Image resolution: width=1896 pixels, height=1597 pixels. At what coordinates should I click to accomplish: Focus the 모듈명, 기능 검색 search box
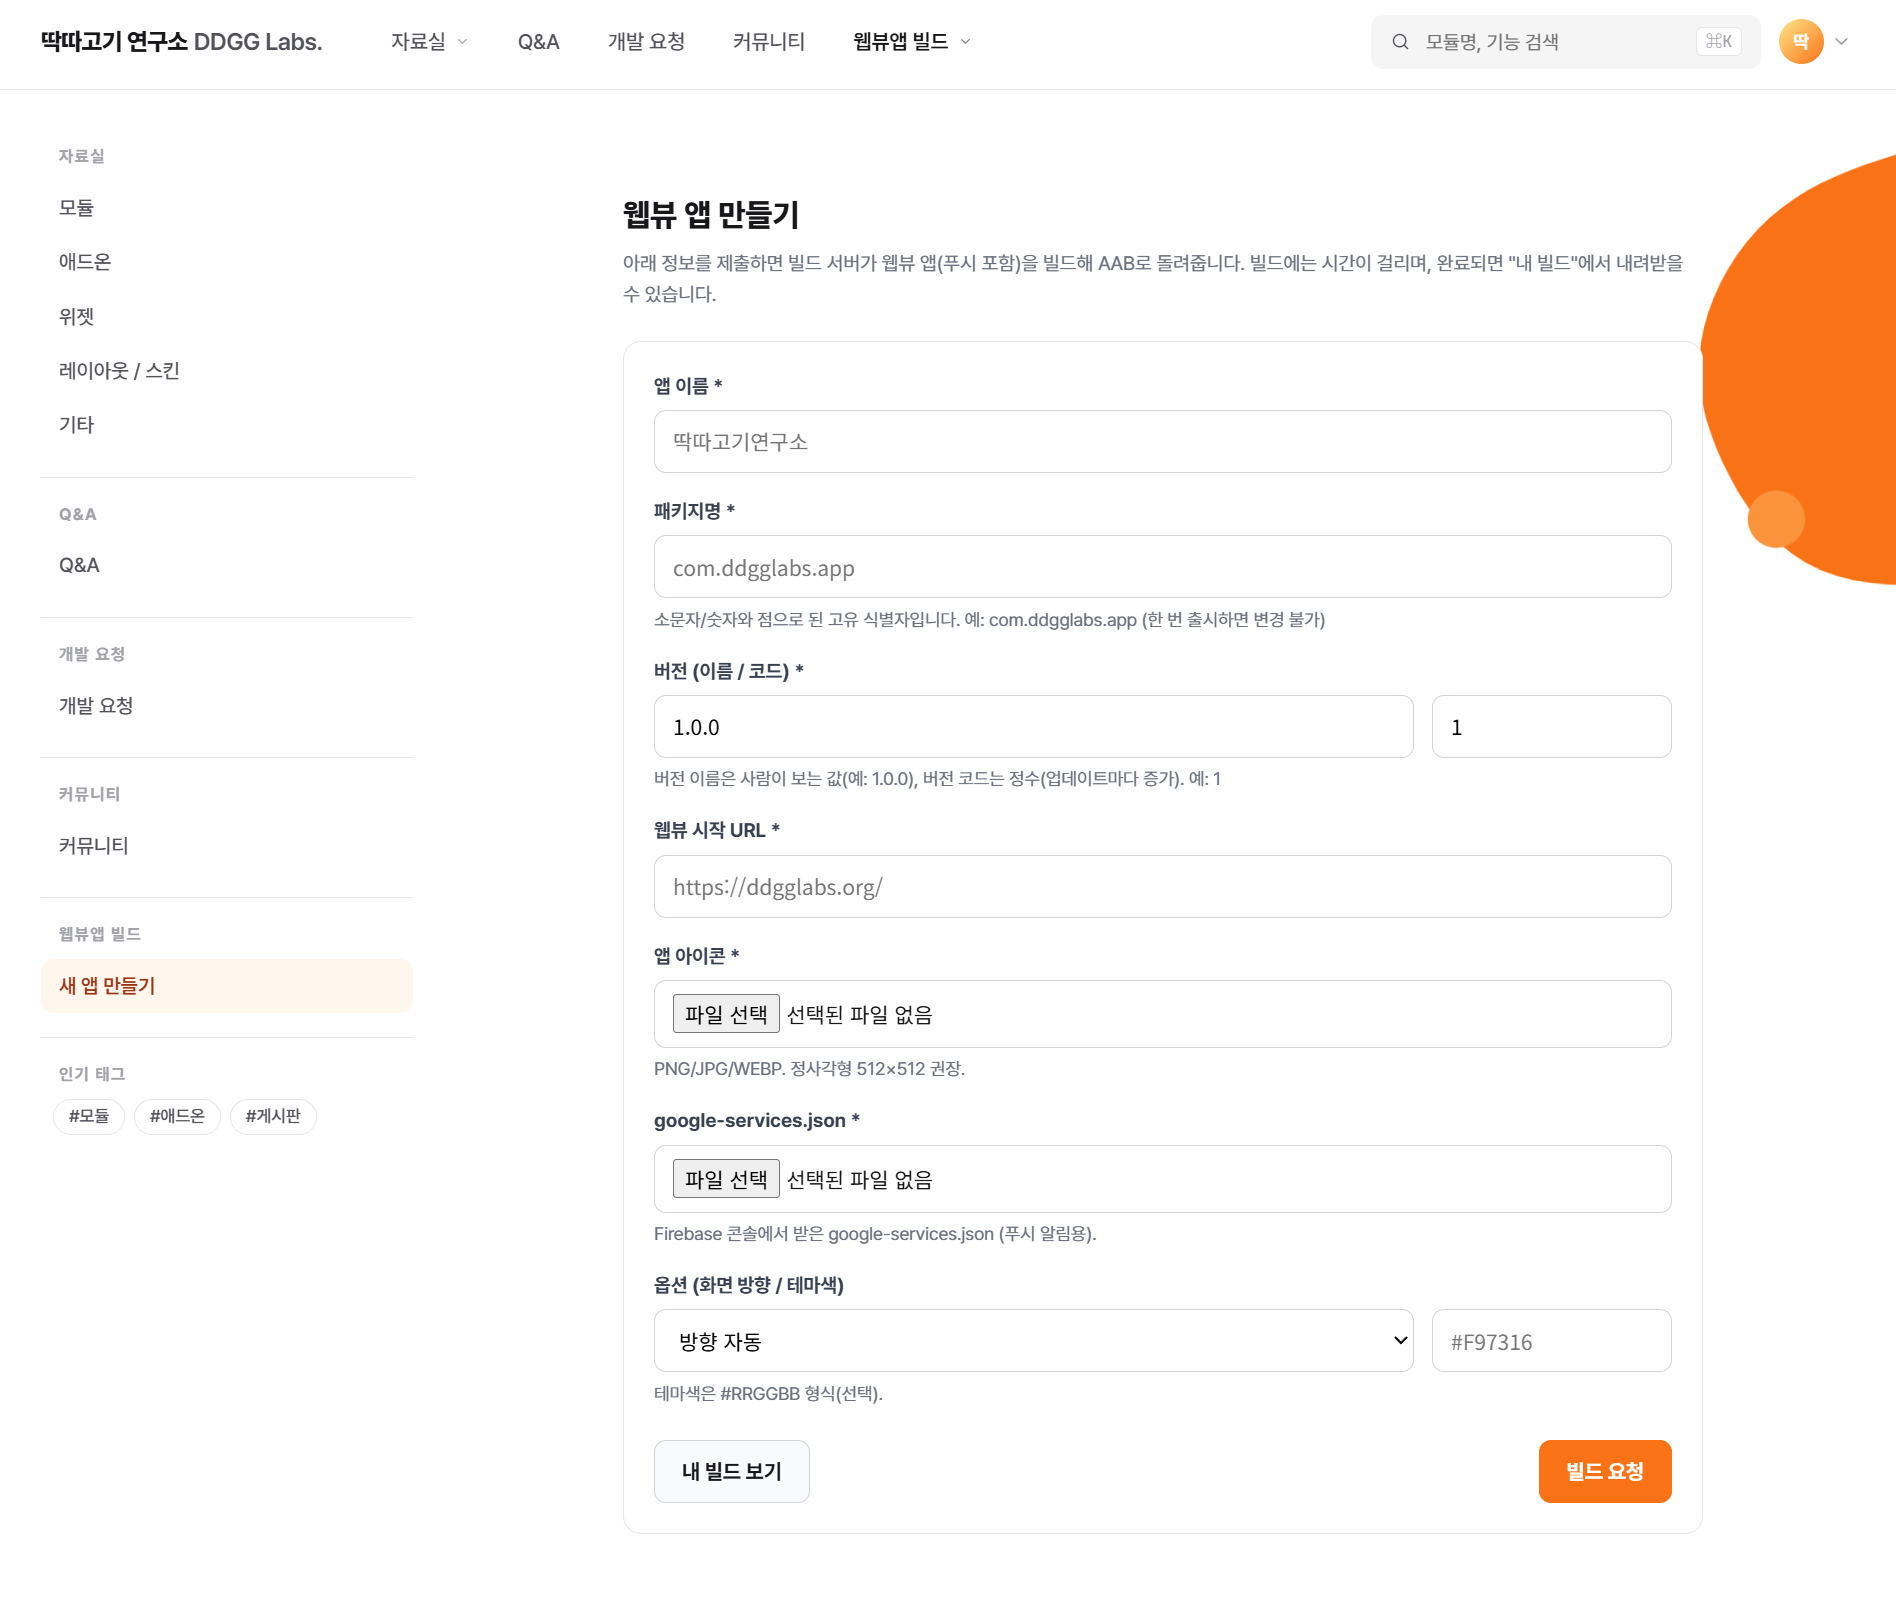pyautogui.click(x=1565, y=42)
